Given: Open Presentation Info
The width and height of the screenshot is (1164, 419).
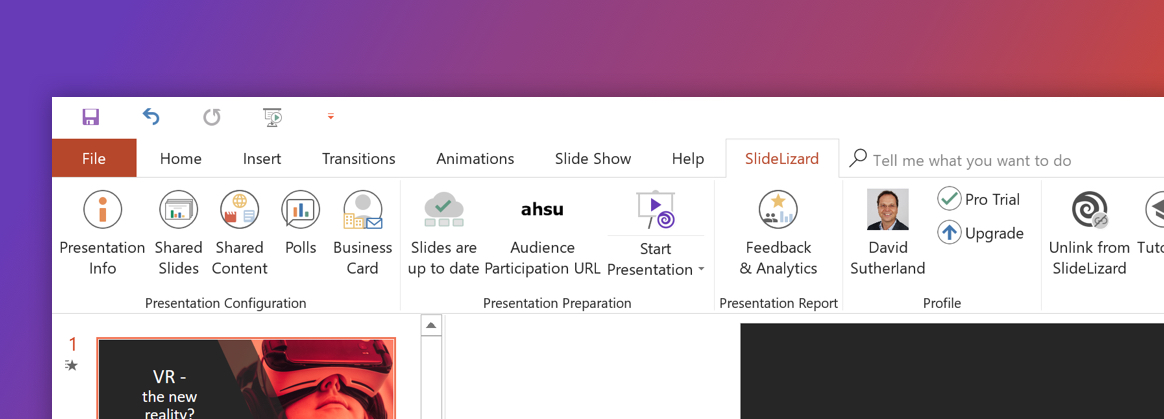Looking at the screenshot, I should coord(102,234).
